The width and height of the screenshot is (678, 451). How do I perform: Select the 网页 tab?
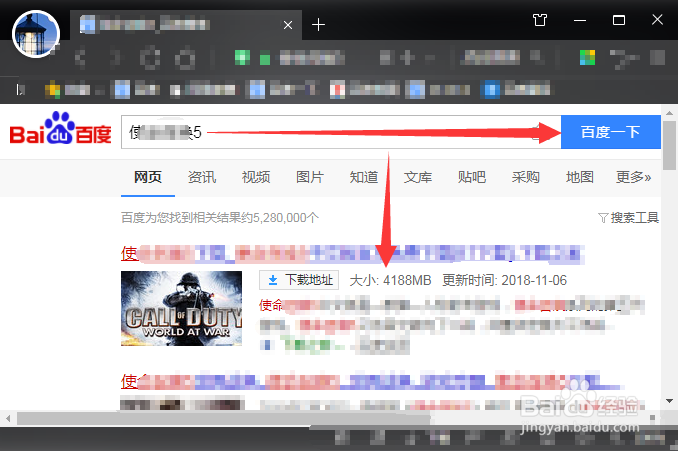tap(148, 177)
